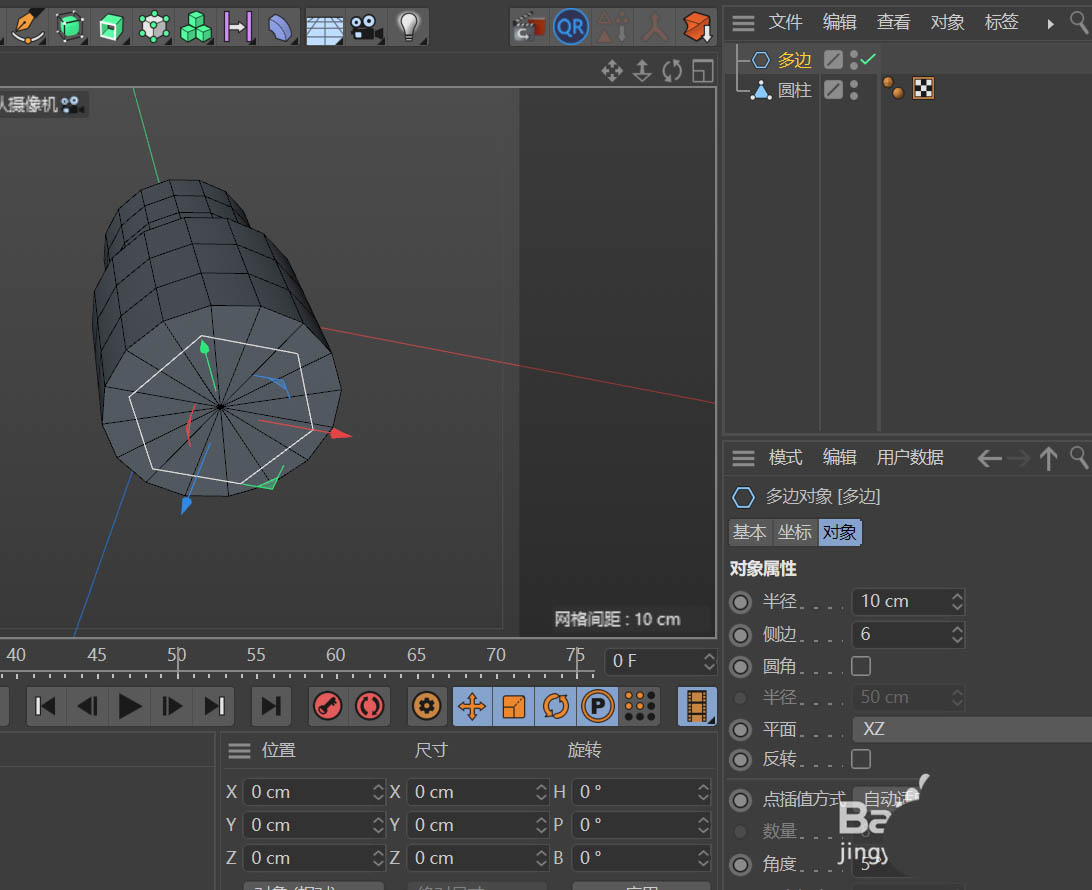Select the 圆柱 object in the tree
Screen dimensions: 1092x890
pyautogui.click(x=794, y=90)
